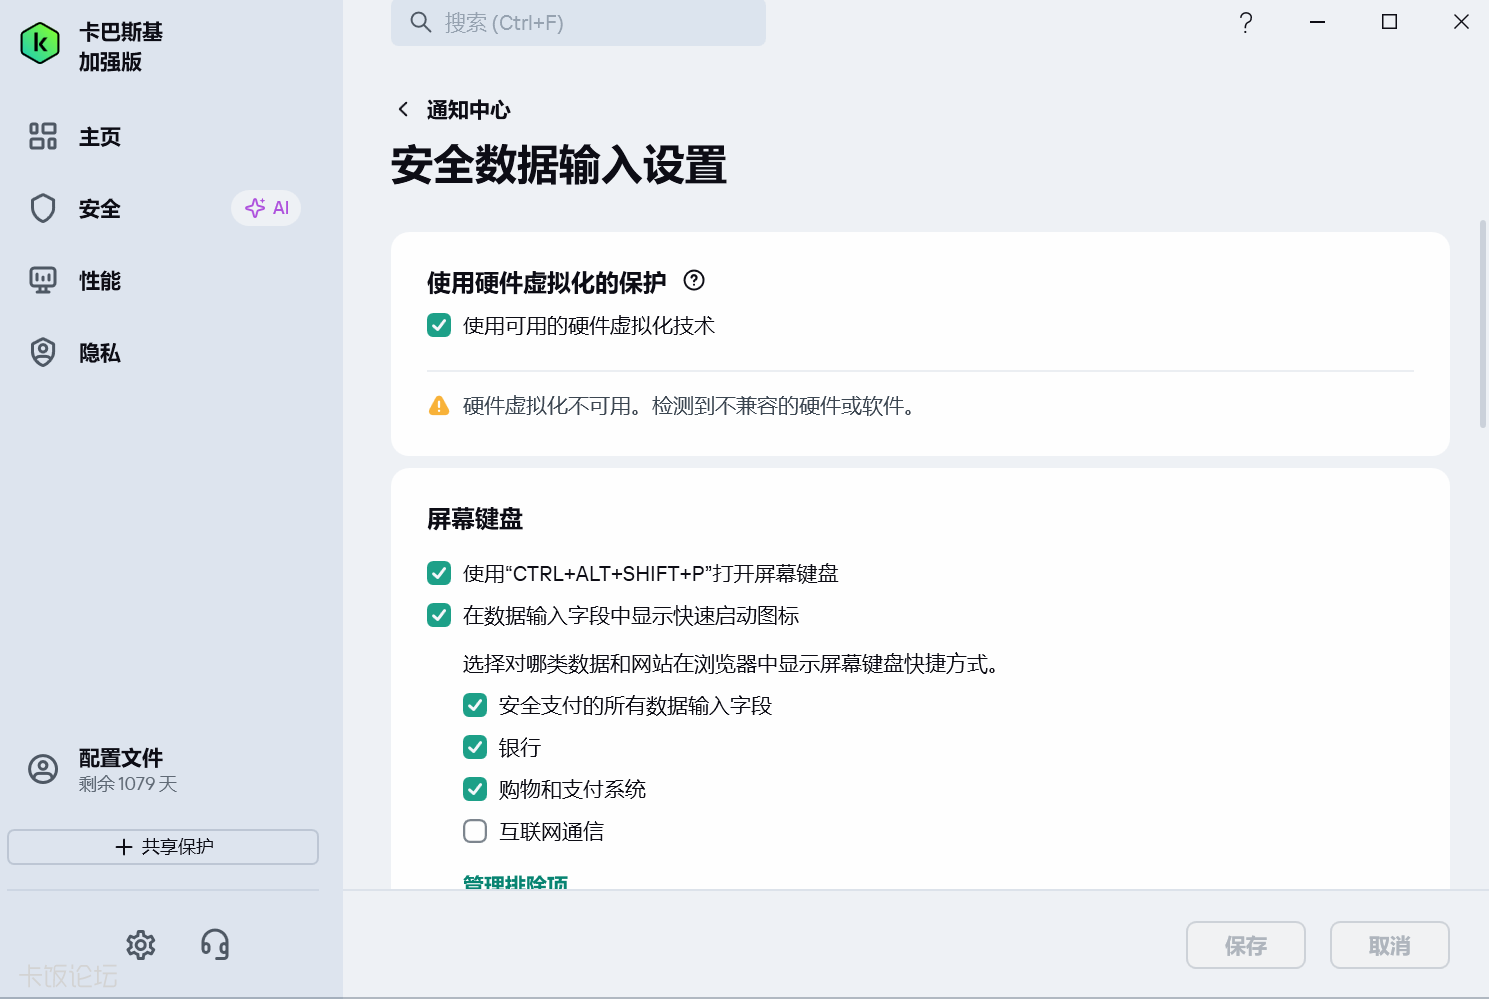The image size is (1489, 999).
Task: Uncheck CTRL+ALT+SHIFT+P keyboard shortcut option
Action: tap(439, 573)
